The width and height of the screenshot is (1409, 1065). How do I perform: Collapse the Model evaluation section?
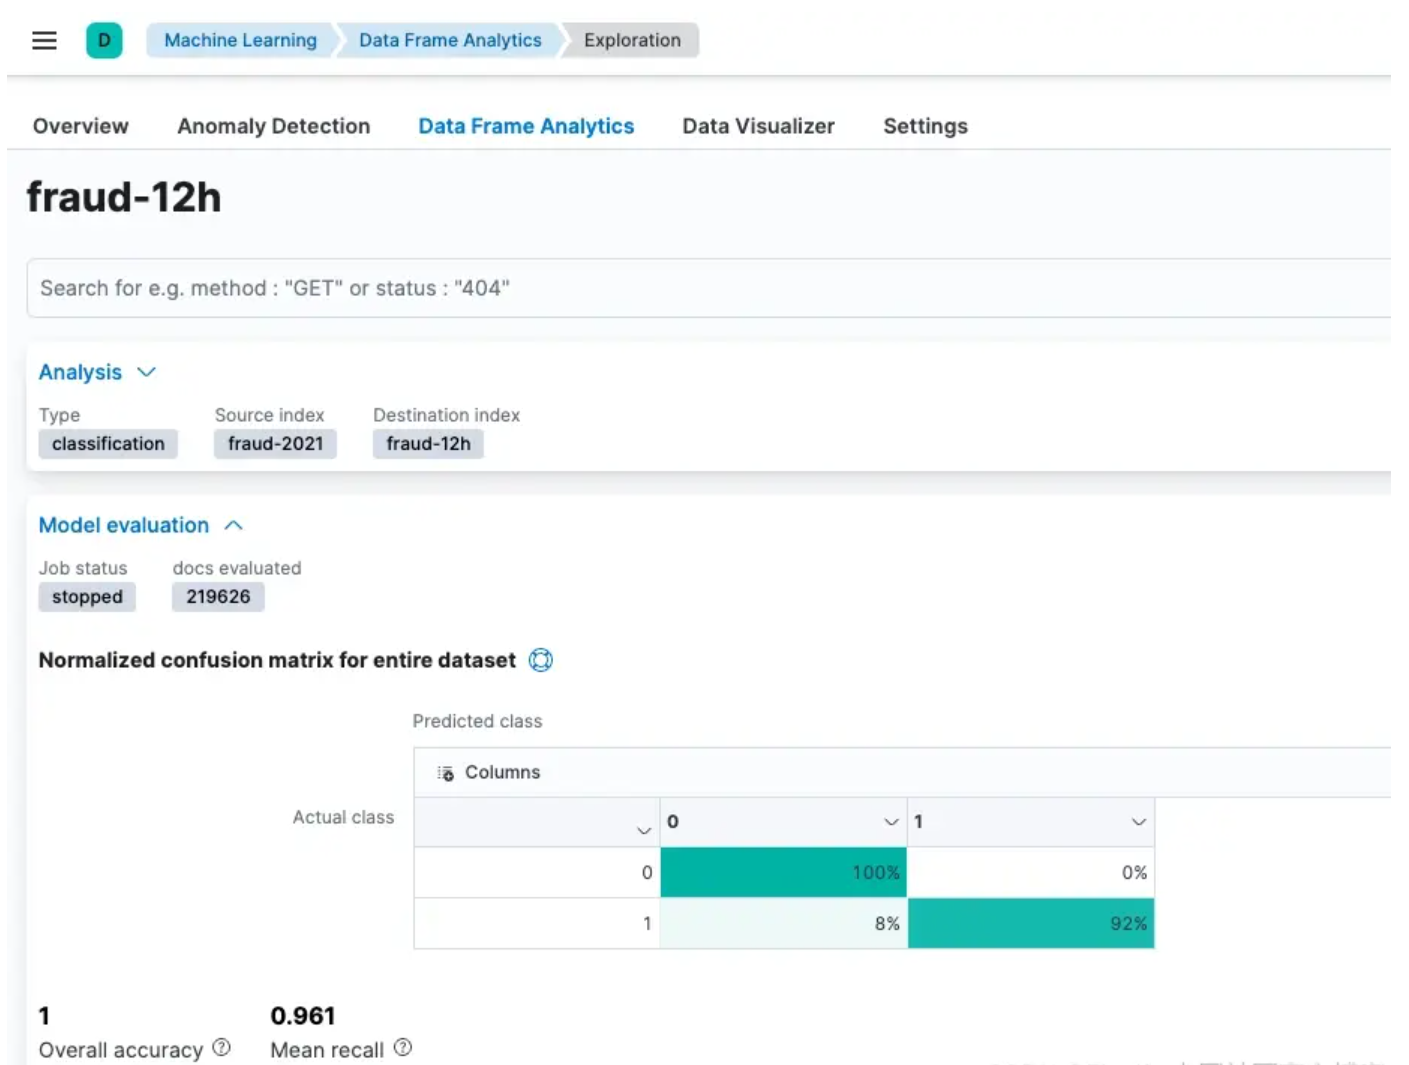141,525
